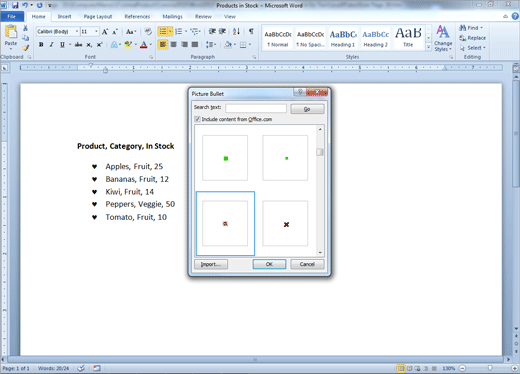Screen dimensions: 520x374
Task: Open the Select dropdown in Editing
Action: click(x=473, y=48)
